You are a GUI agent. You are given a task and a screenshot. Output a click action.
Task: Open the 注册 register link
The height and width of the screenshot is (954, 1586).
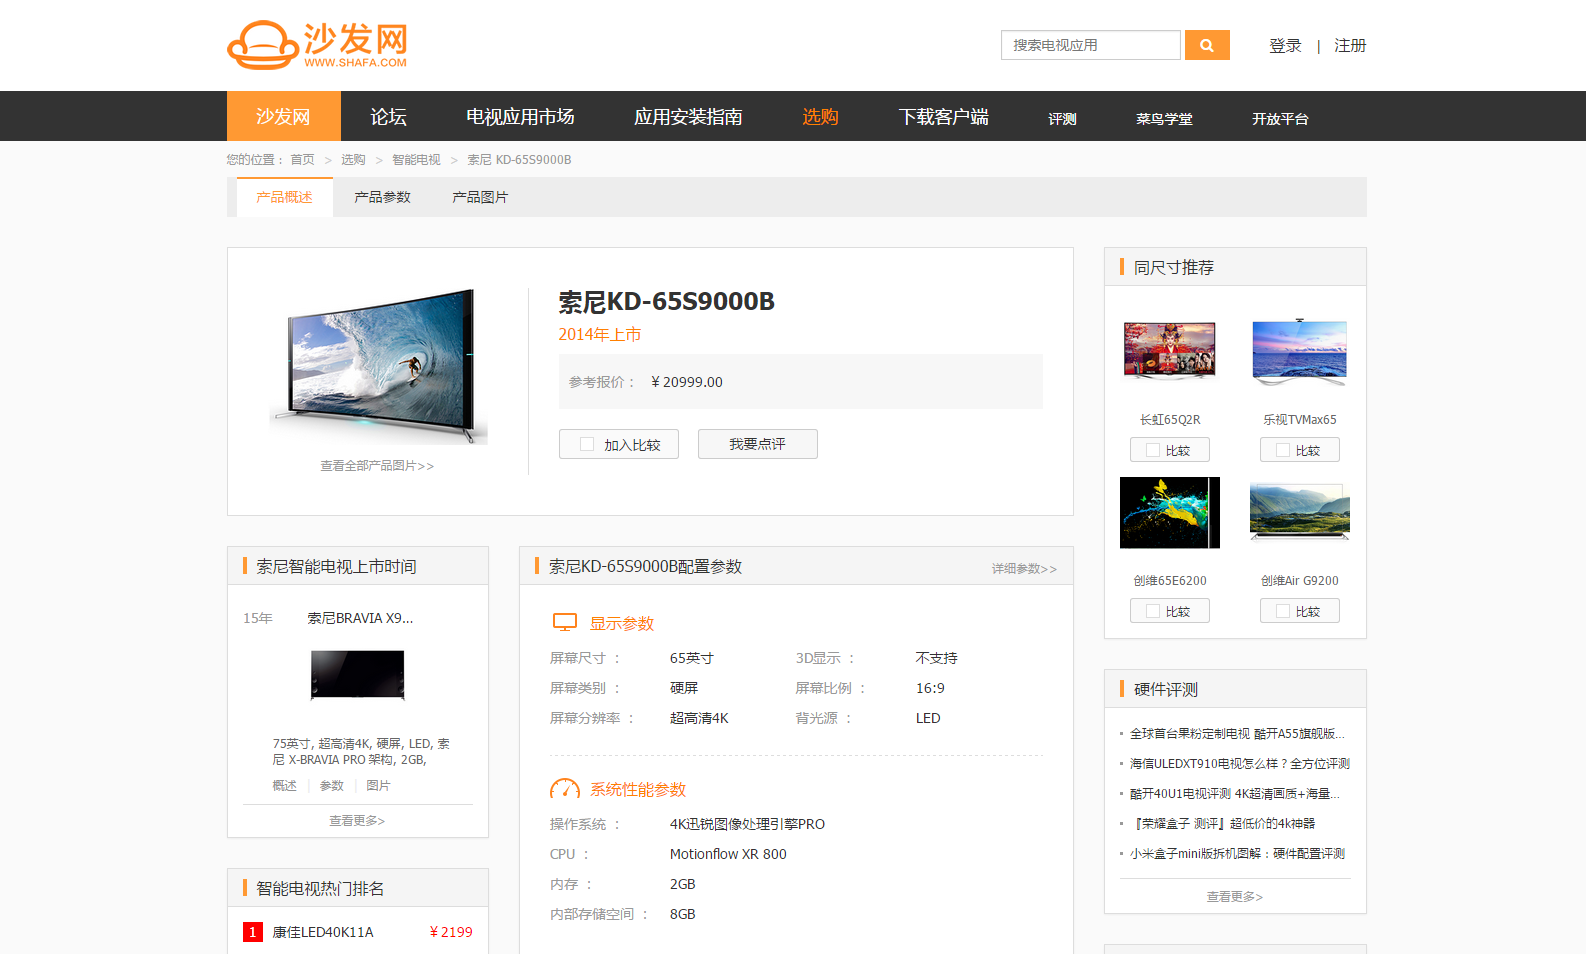pos(1350,46)
